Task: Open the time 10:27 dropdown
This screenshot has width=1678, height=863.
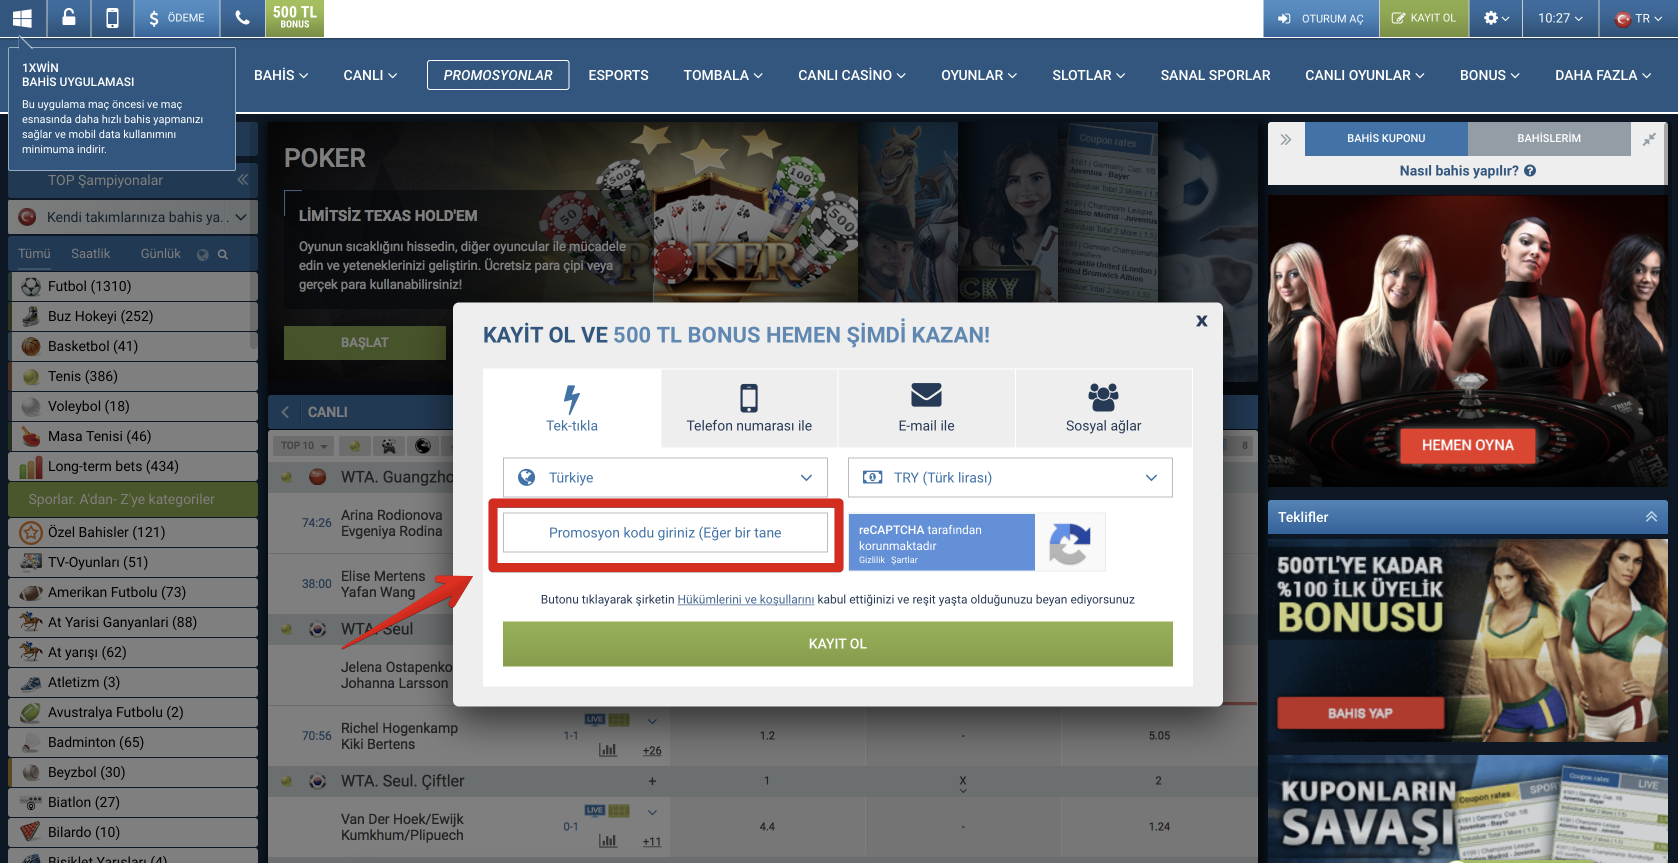Action: point(1560,18)
